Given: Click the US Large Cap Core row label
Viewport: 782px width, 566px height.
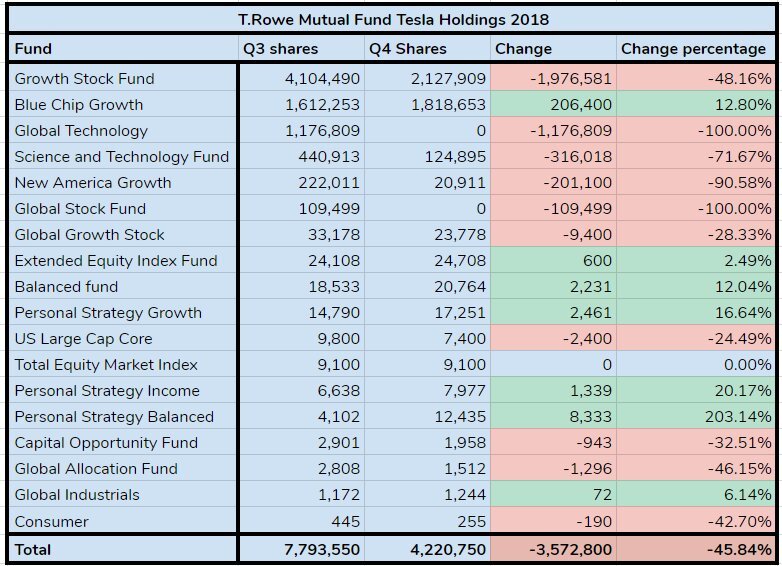Looking at the screenshot, I should coord(84,338).
